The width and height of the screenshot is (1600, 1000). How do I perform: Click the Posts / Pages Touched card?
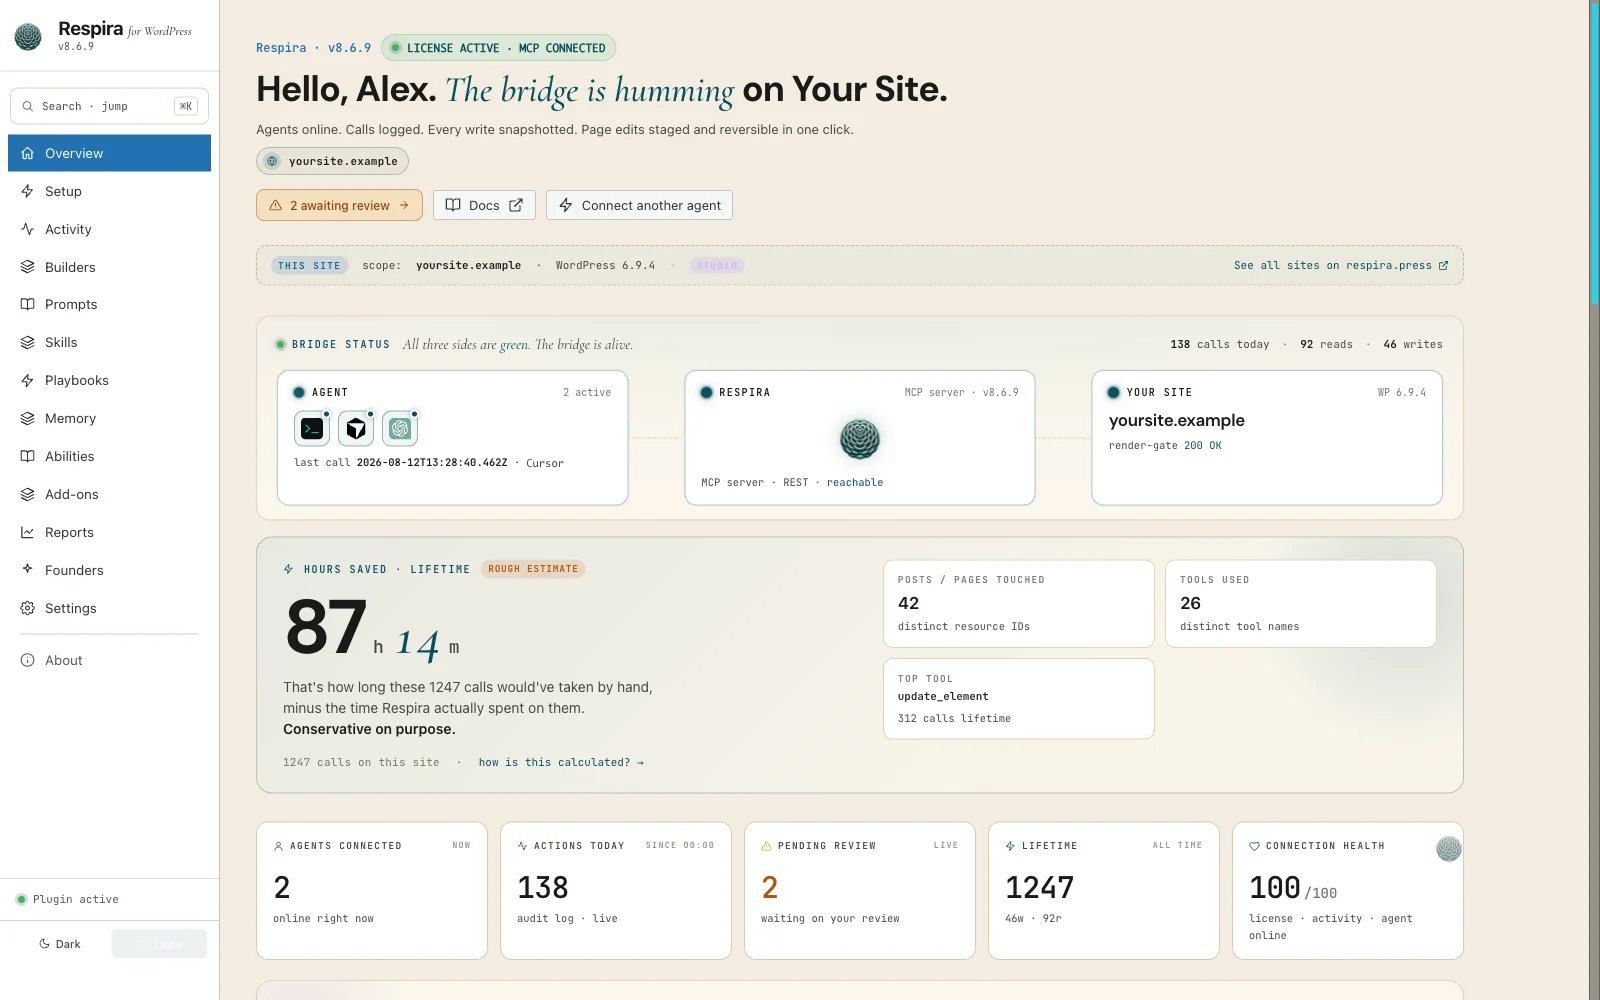(x=1018, y=604)
